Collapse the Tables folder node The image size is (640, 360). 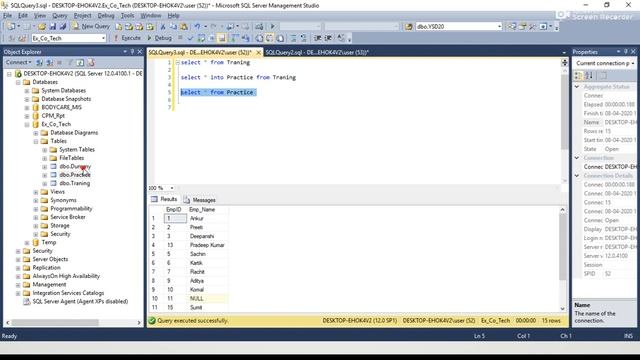[36, 141]
